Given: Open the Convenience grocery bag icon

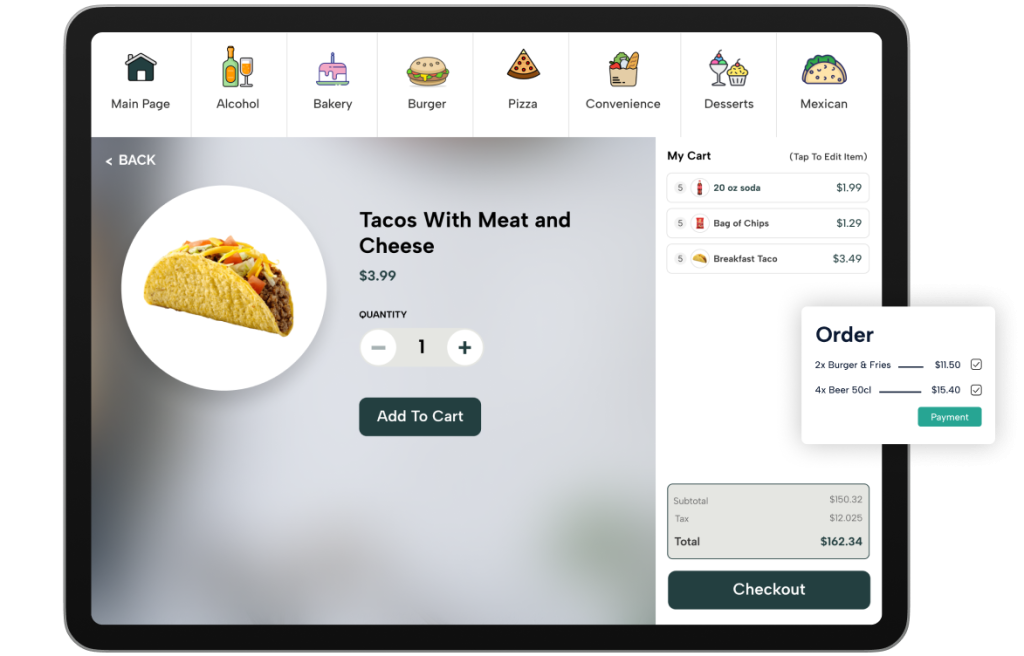Looking at the screenshot, I should (623, 69).
